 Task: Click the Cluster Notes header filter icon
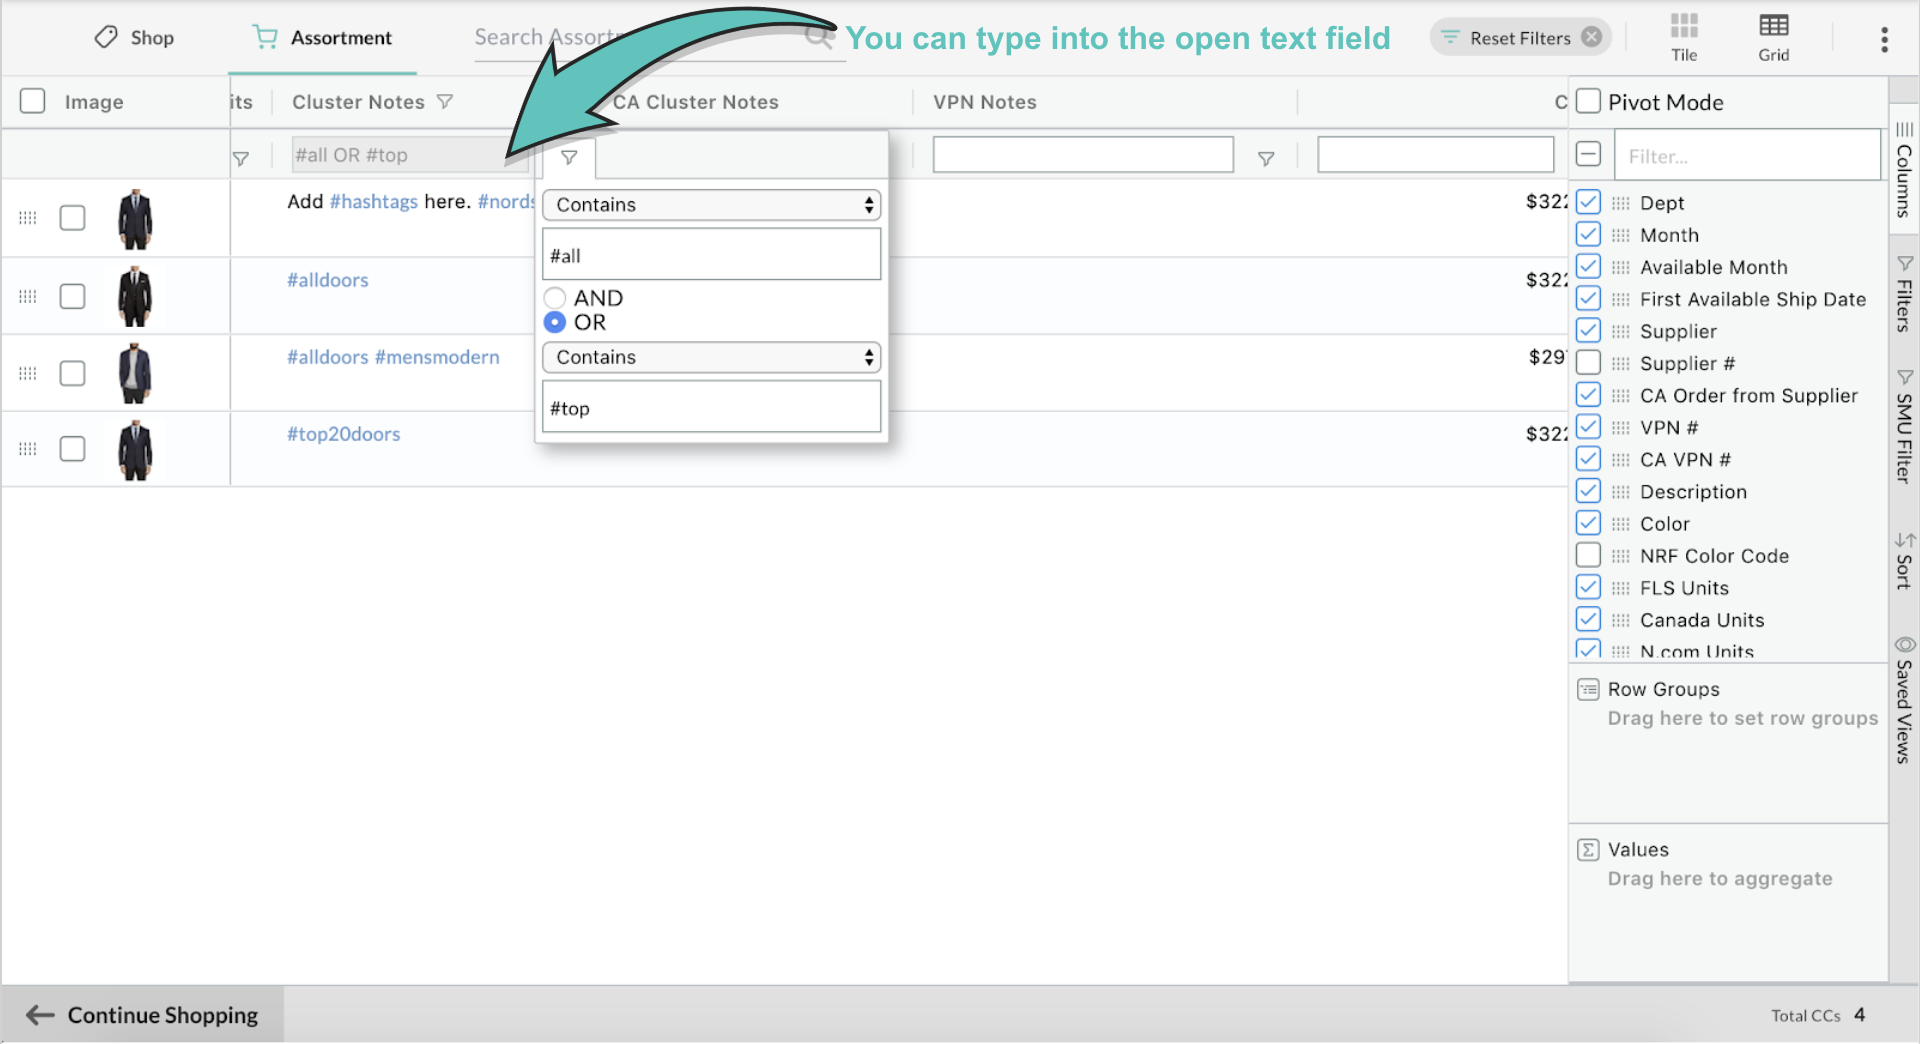tap(445, 102)
